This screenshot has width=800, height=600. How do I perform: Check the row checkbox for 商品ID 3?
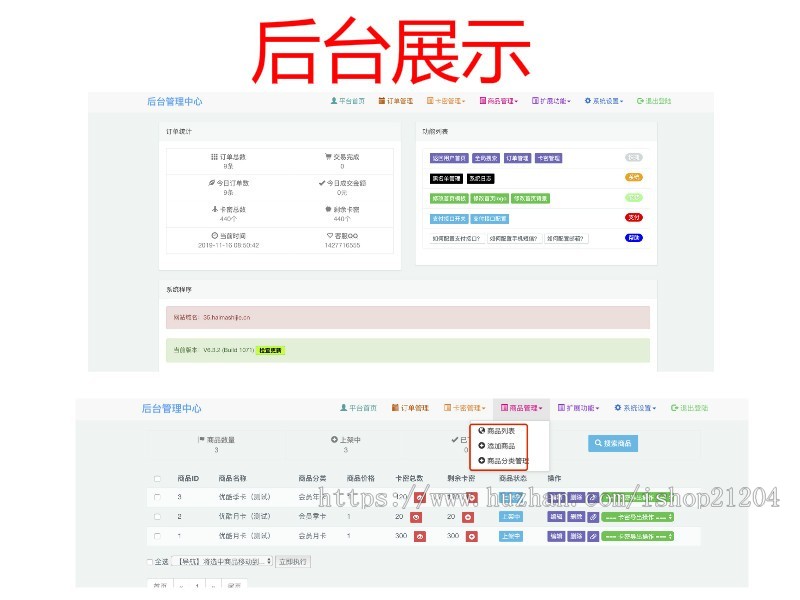(x=157, y=496)
